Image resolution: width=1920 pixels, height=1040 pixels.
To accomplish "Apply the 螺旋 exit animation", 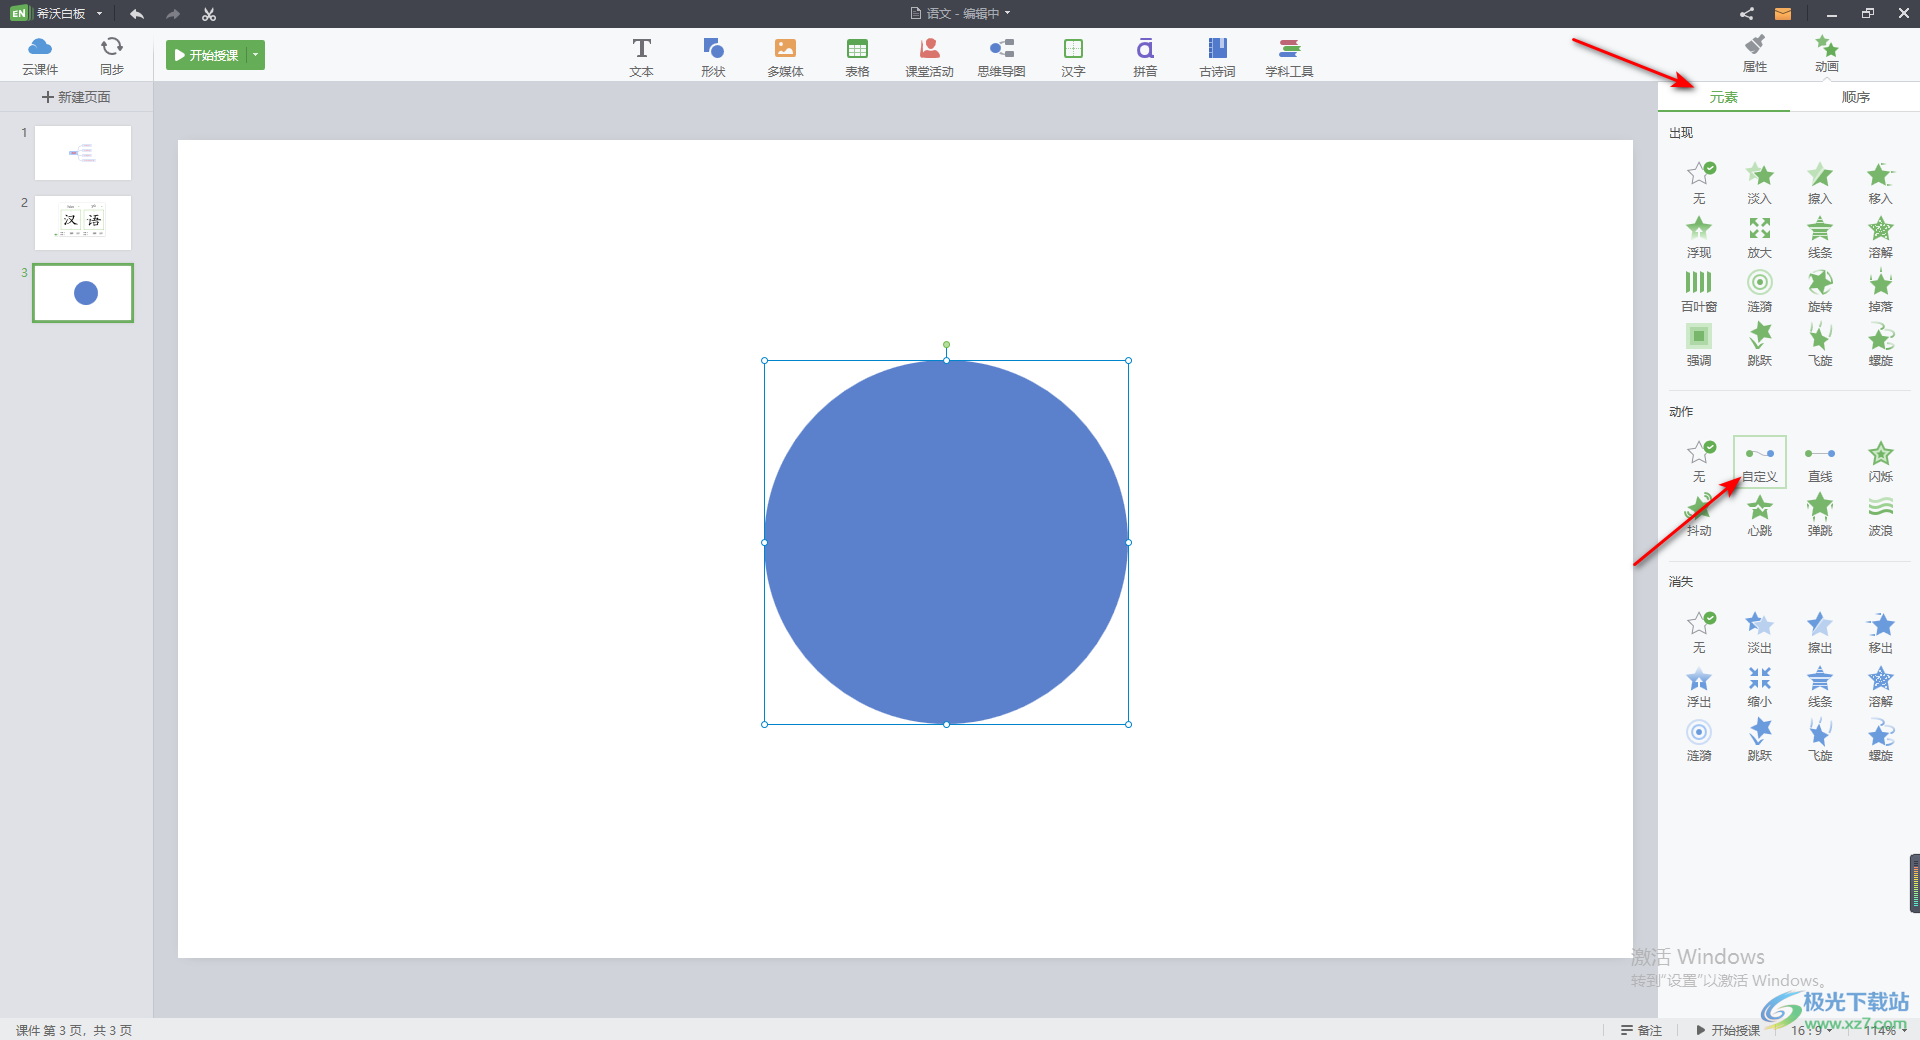I will click(1880, 741).
